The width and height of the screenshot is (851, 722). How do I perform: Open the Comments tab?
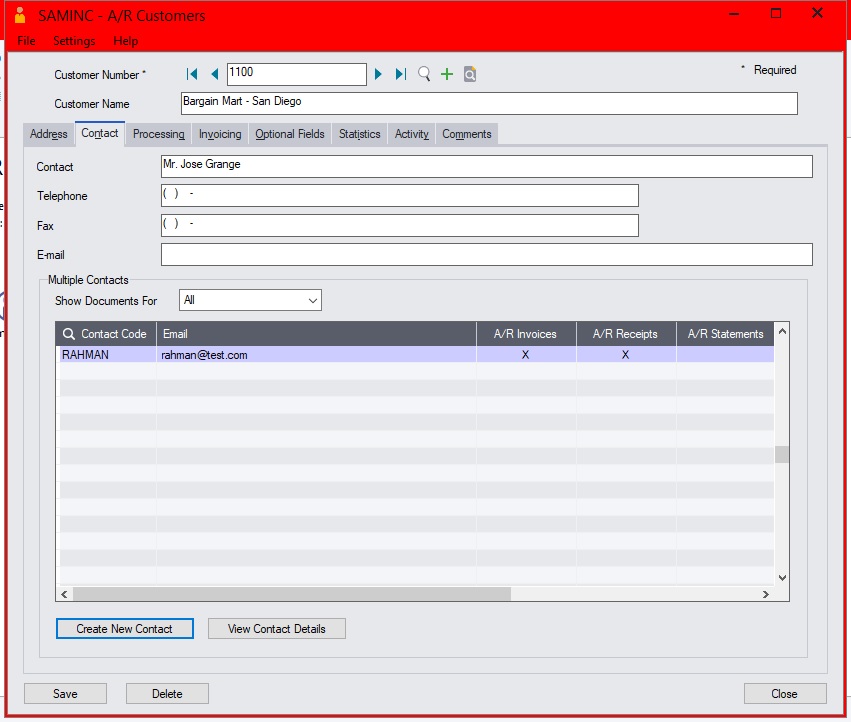coord(467,134)
